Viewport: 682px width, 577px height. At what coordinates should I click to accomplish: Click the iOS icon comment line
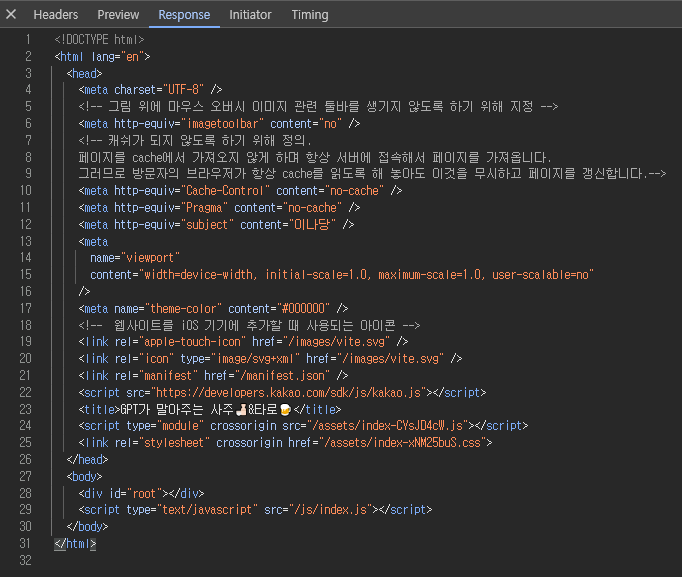pos(249,326)
